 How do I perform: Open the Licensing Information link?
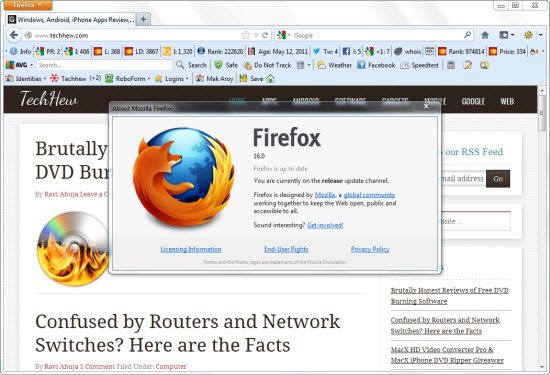click(x=191, y=249)
